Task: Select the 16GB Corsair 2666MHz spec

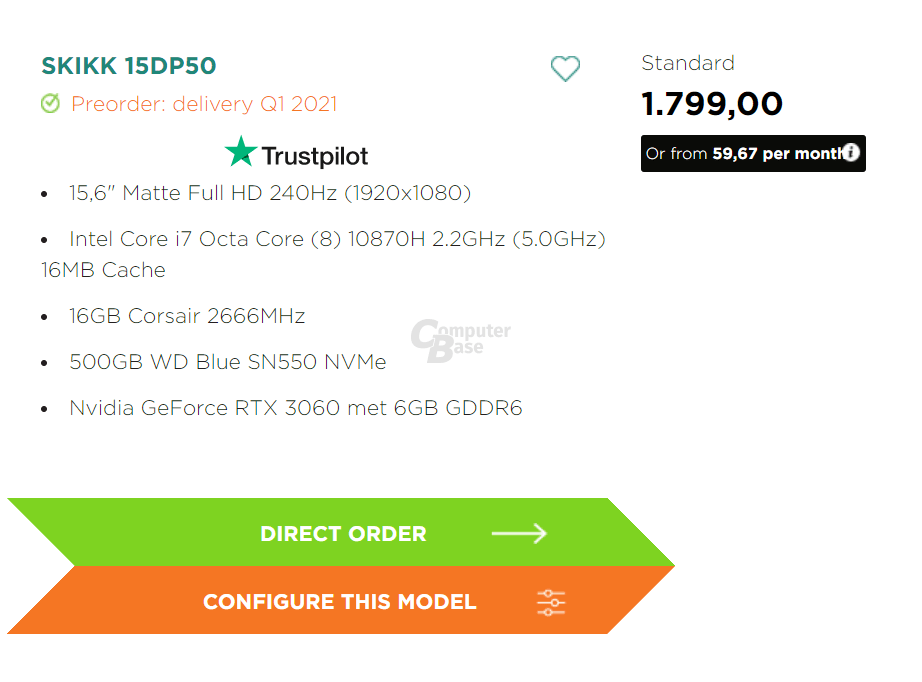Action: tap(187, 316)
